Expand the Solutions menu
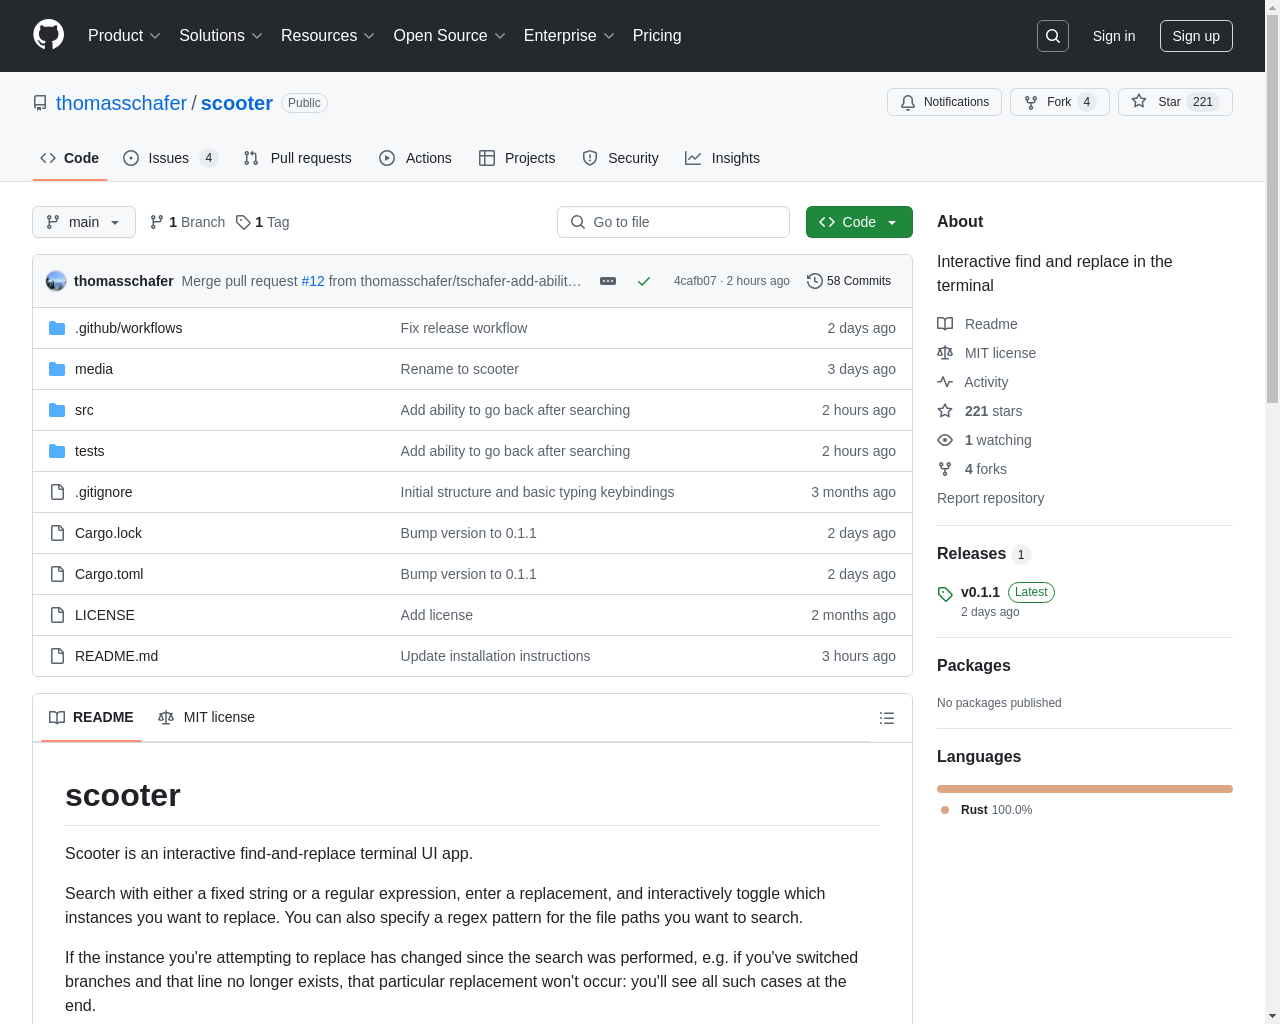Image resolution: width=1280 pixels, height=1024 pixels. tap(221, 36)
